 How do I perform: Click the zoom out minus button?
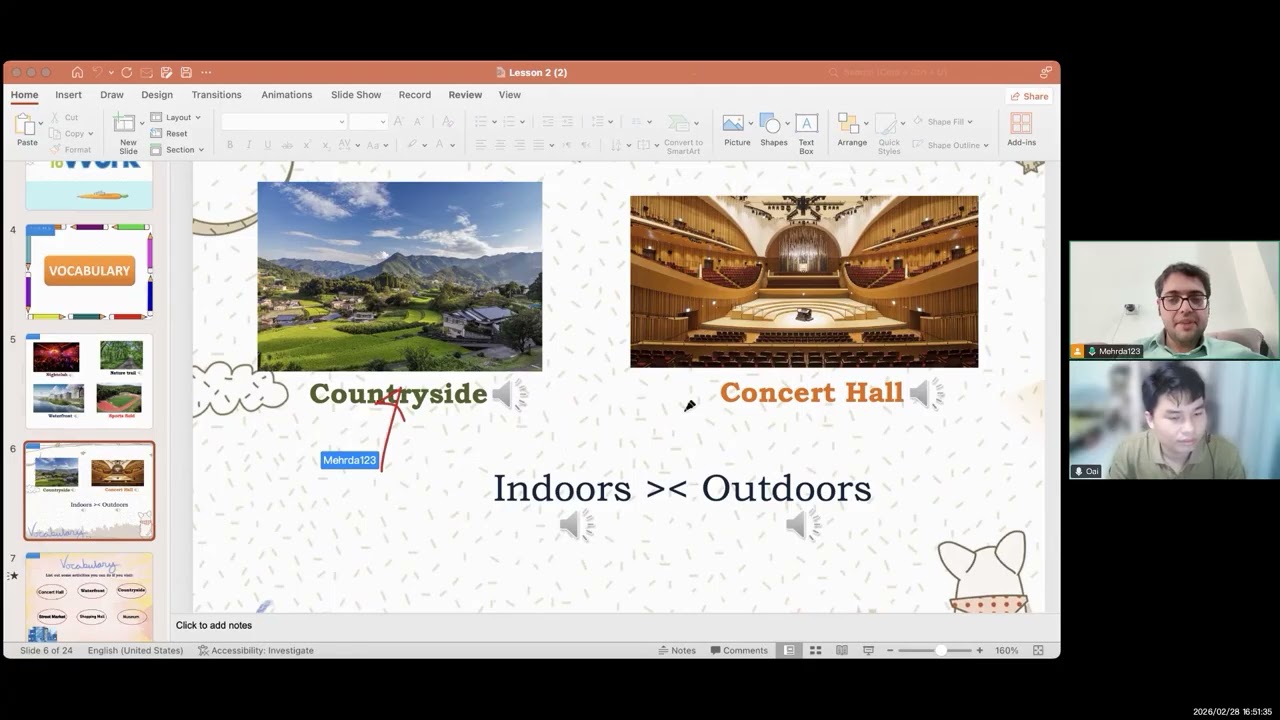coord(890,650)
